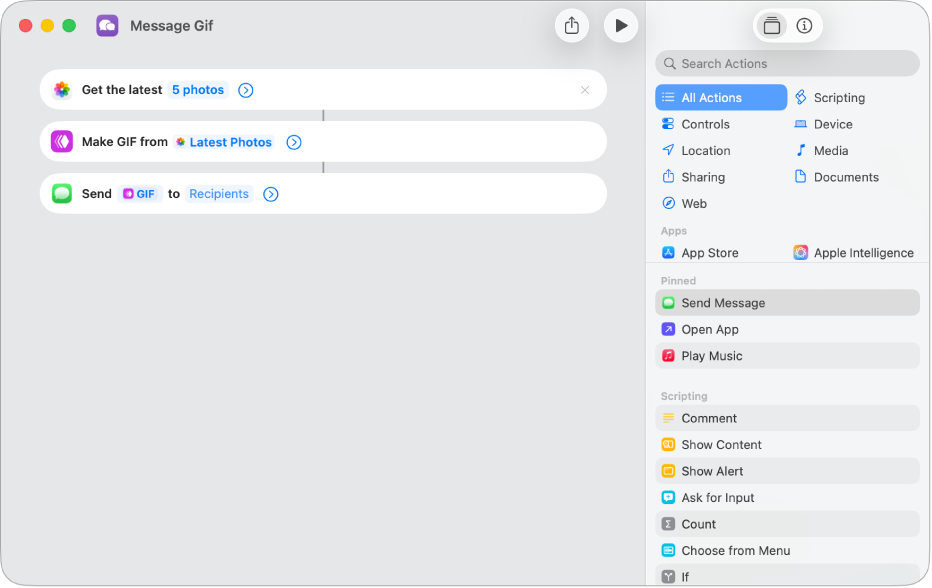Focus the Search Actions field

point(787,64)
